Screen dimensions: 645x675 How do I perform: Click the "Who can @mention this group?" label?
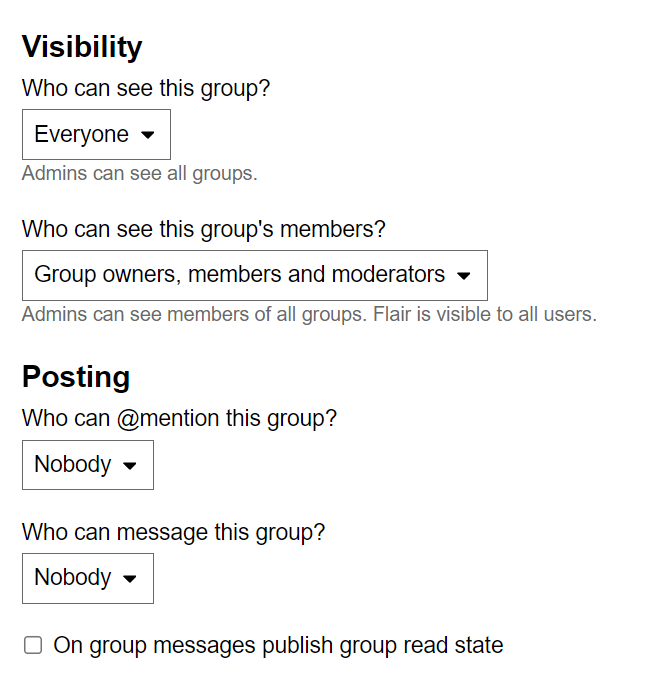tap(179, 418)
